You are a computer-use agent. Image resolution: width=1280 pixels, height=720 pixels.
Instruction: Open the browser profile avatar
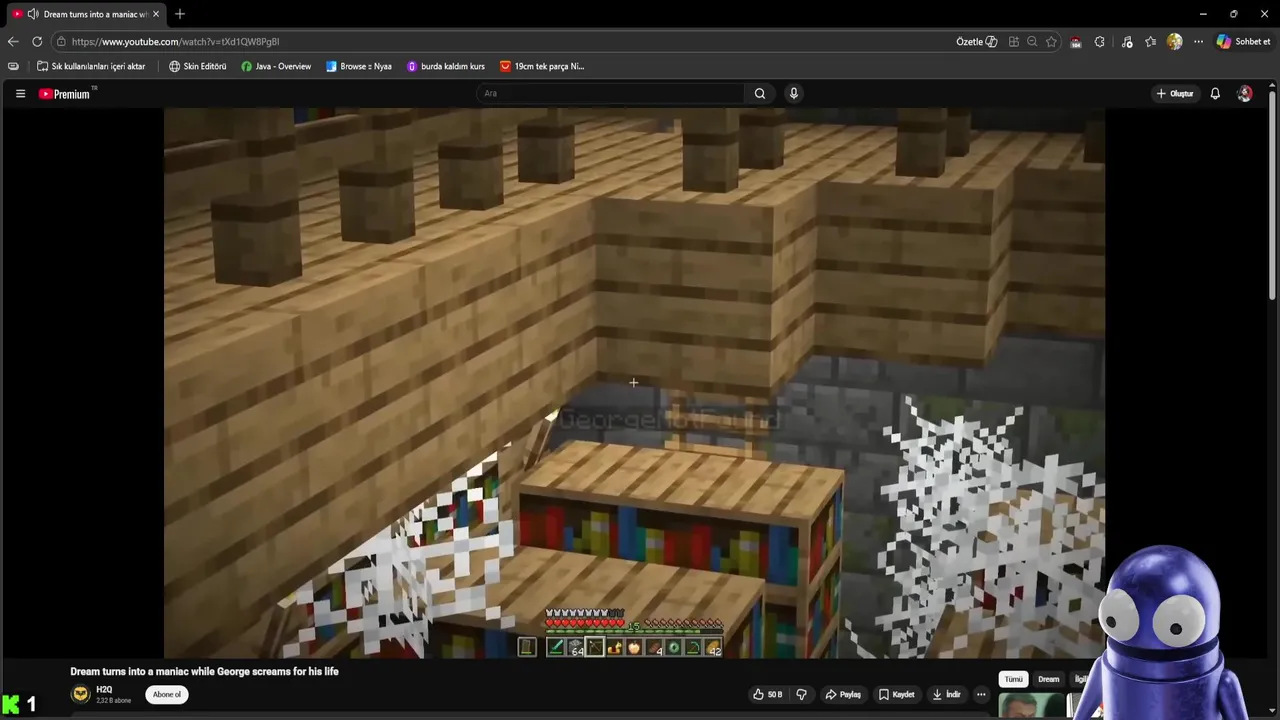pos(1175,42)
